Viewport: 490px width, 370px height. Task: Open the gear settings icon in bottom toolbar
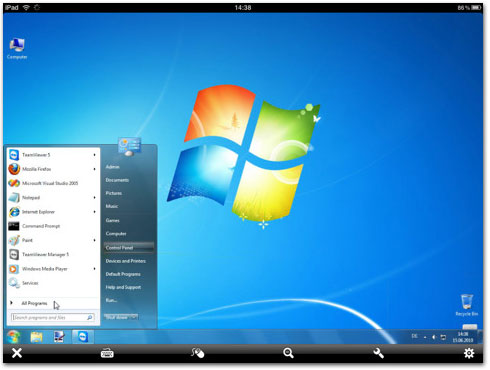[x=469, y=353]
